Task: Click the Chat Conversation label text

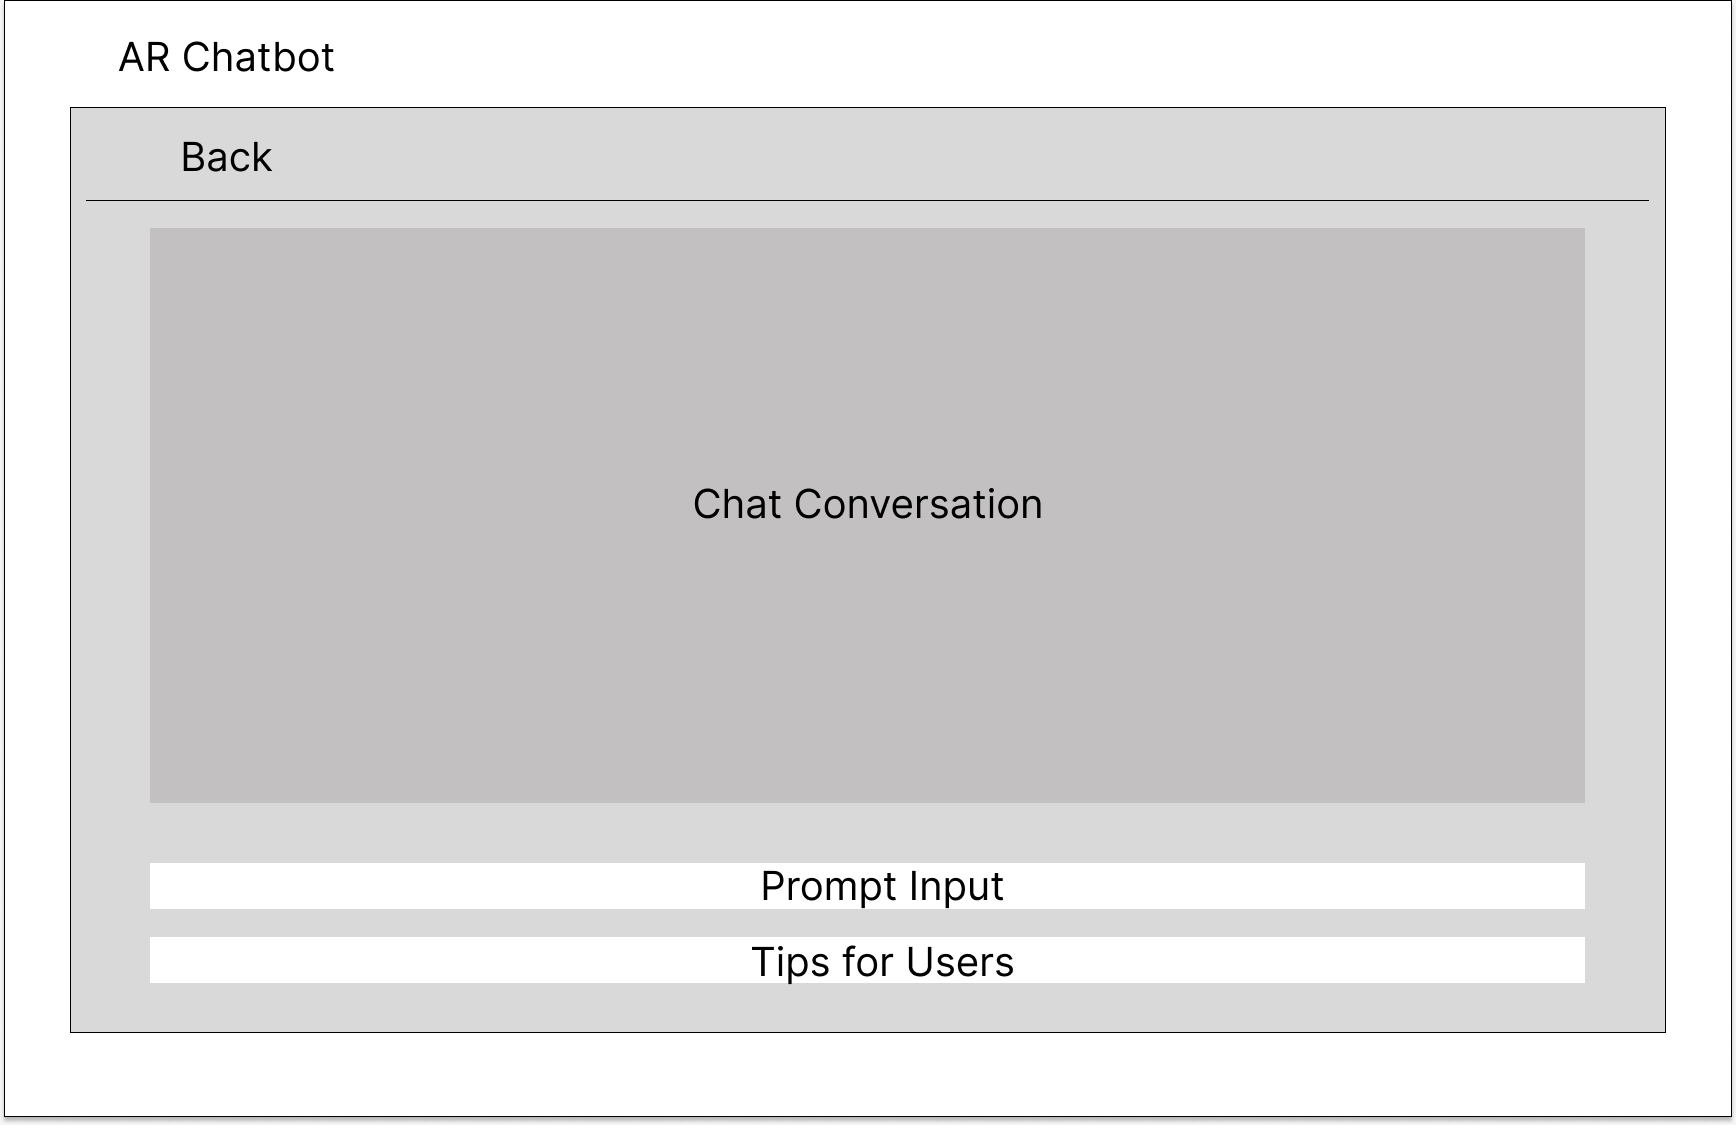Action: 867,504
